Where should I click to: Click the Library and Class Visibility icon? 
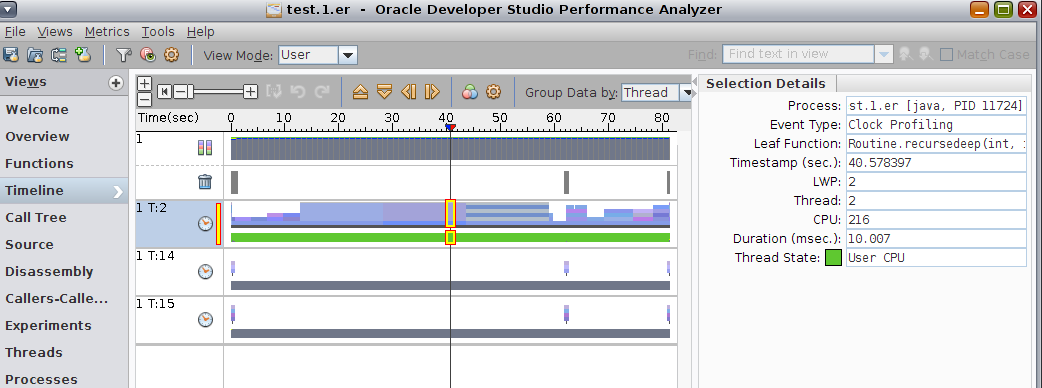(x=148, y=55)
